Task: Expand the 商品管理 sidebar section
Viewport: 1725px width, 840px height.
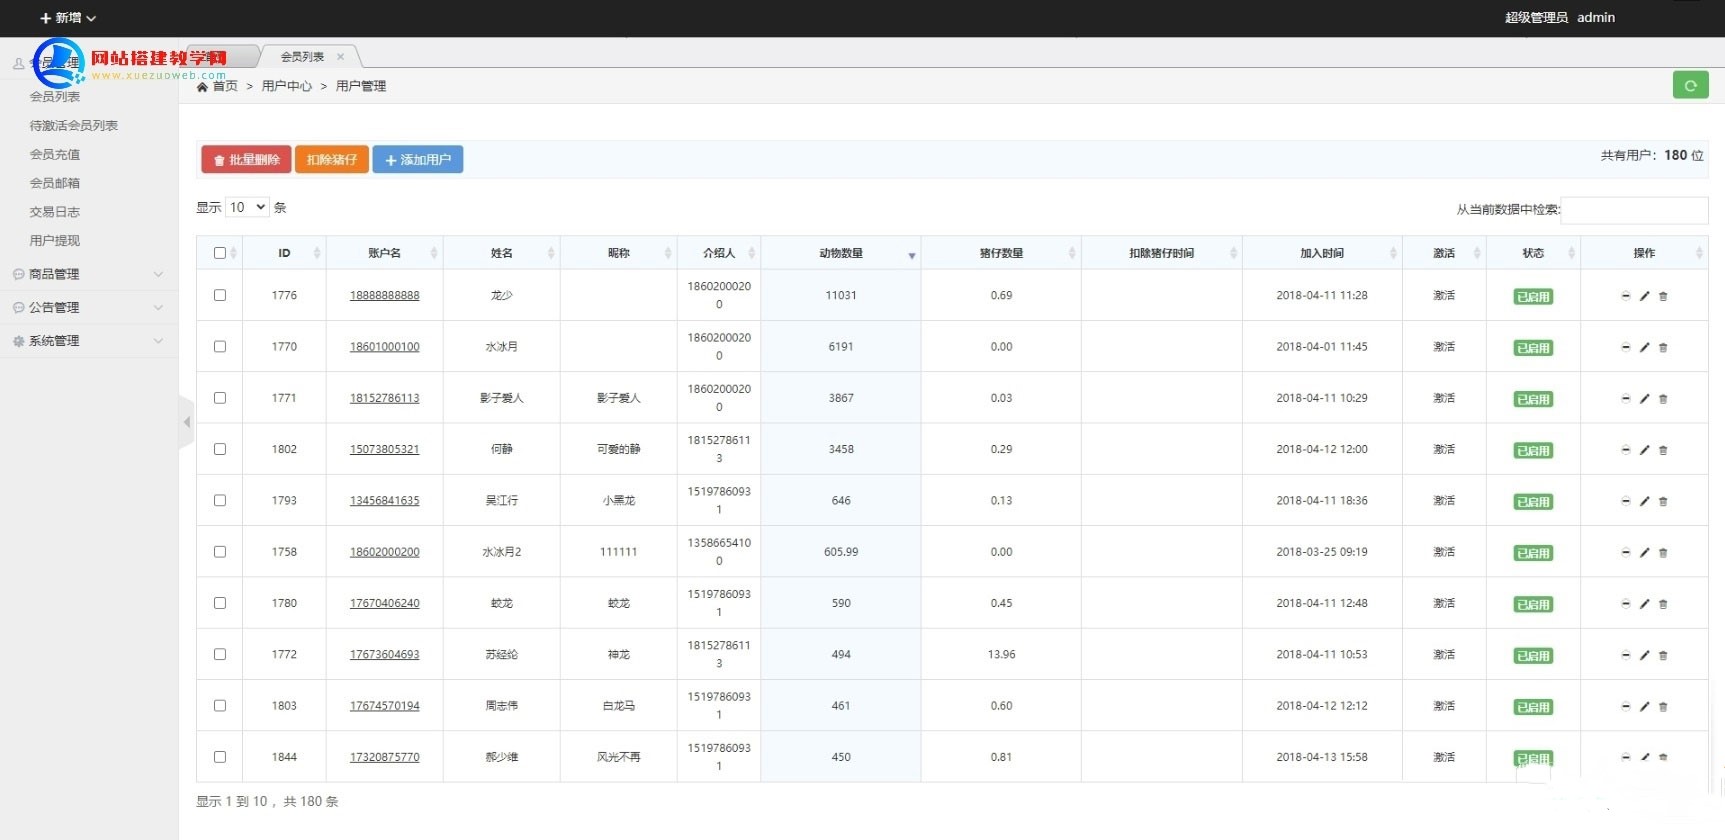Action: (88, 274)
